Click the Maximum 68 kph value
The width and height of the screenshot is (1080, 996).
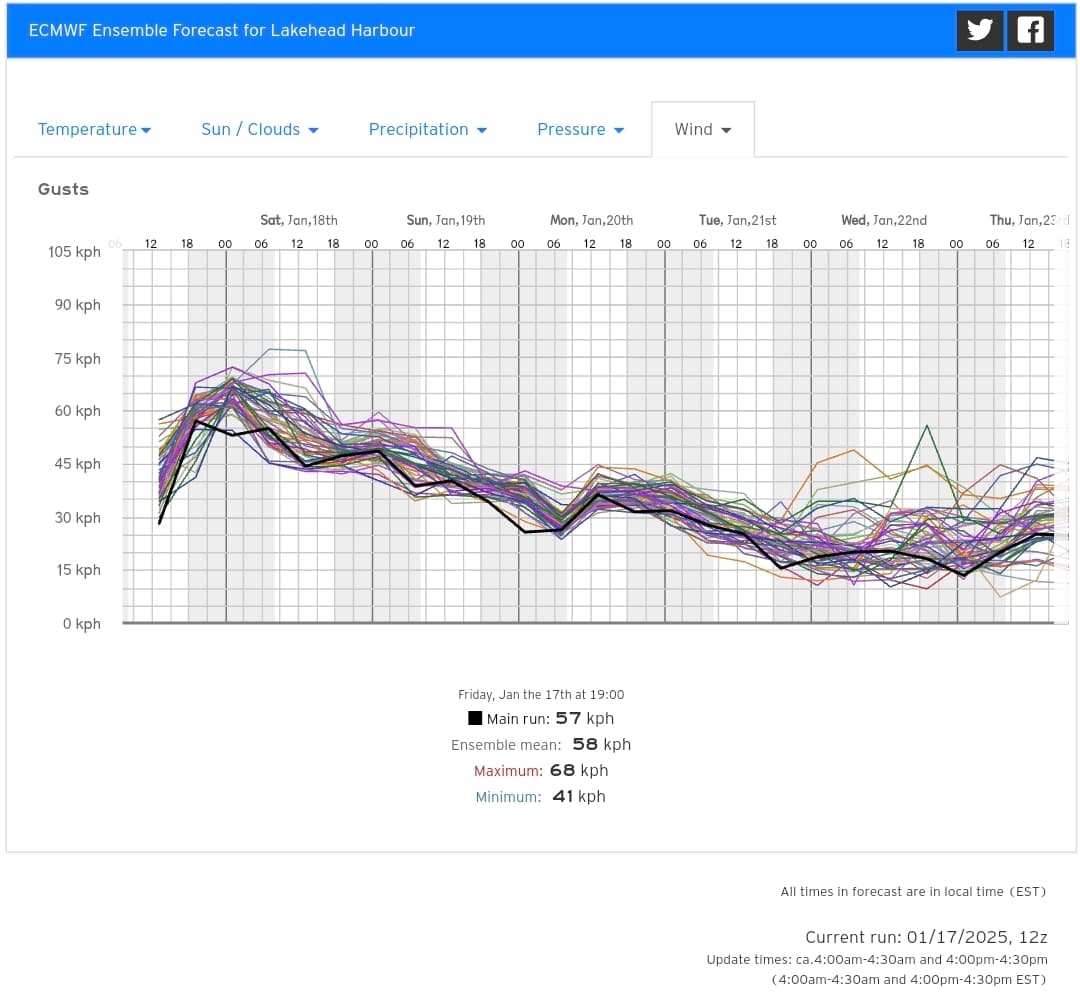coord(579,770)
